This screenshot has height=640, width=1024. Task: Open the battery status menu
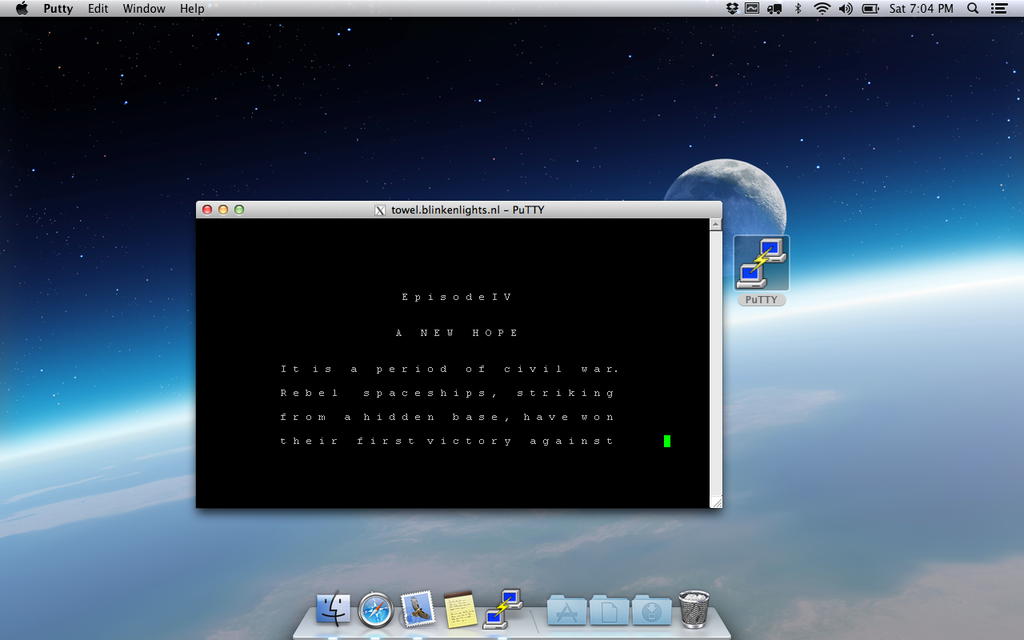(x=870, y=8)
